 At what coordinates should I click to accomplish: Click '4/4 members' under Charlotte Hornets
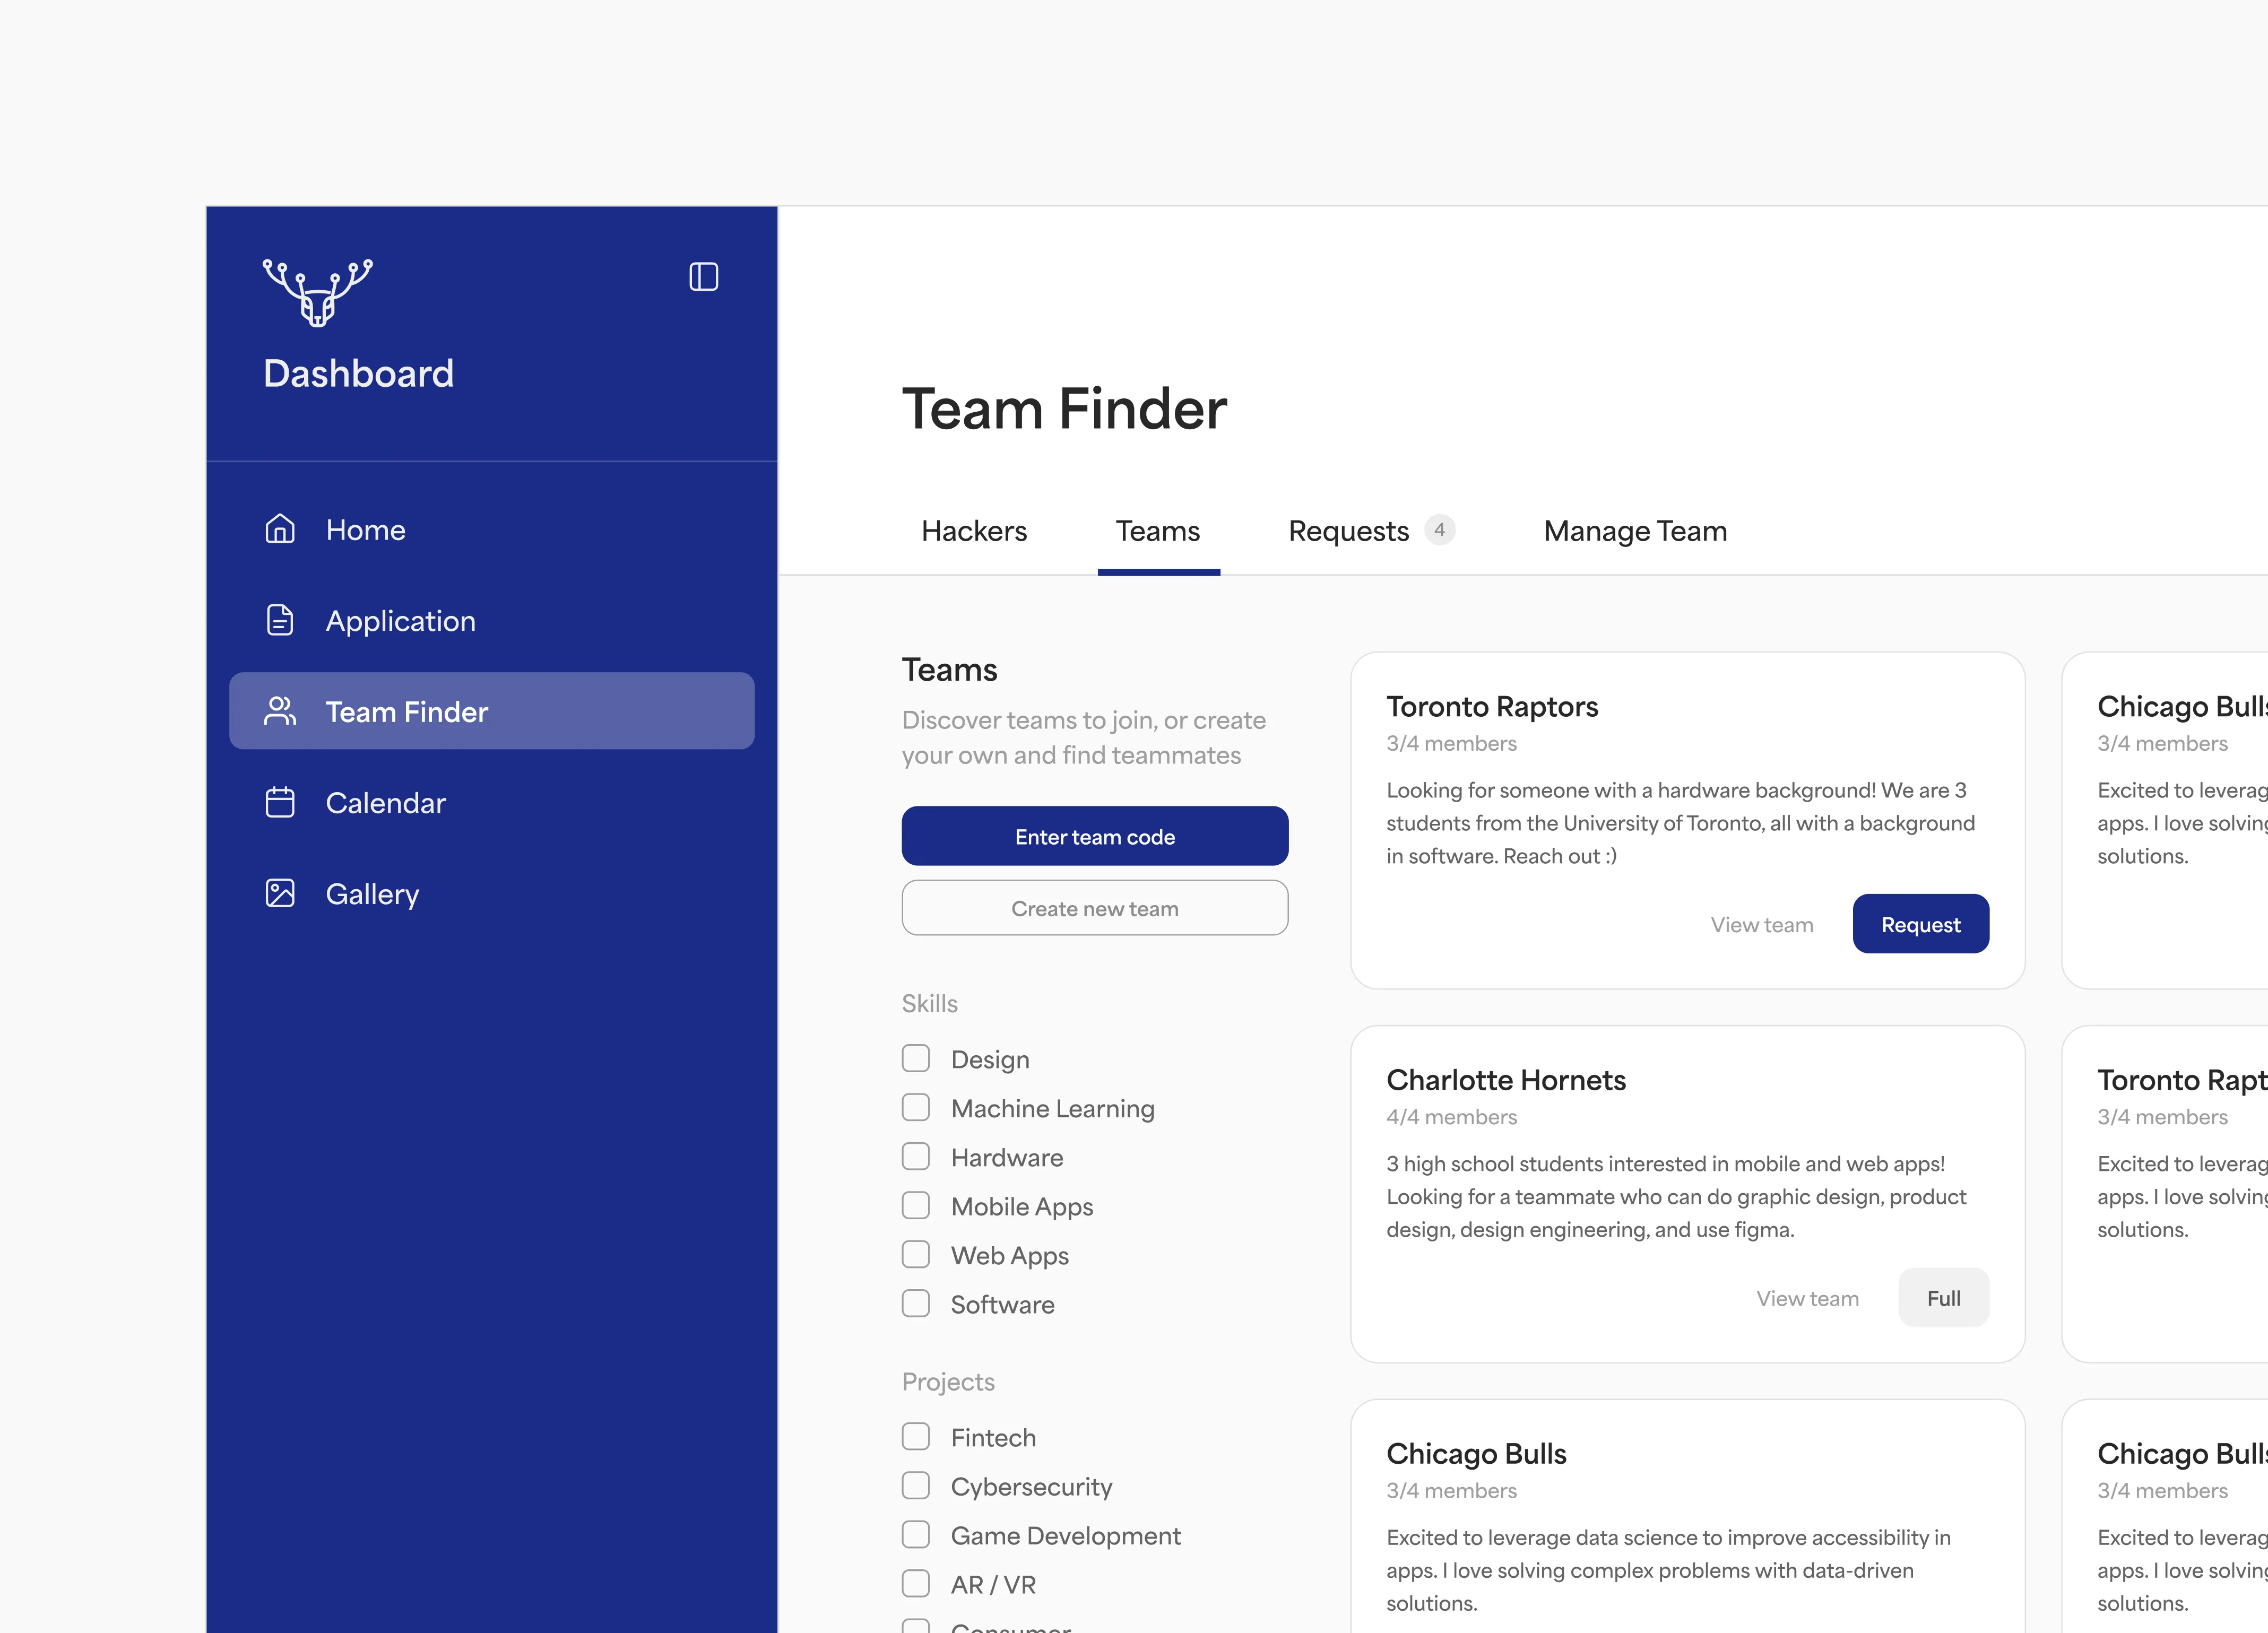(x=1452, y=1117)
